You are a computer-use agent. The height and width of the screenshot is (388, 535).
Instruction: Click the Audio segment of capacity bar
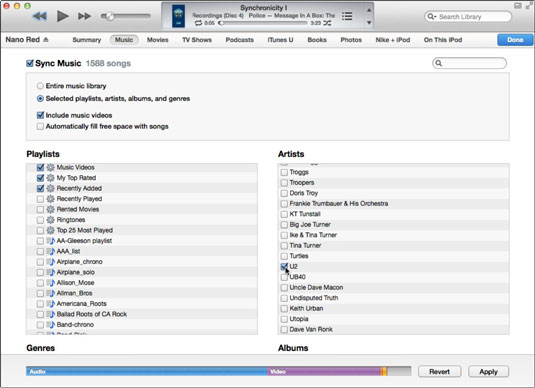pyautogui.click(x=147, y=372)
